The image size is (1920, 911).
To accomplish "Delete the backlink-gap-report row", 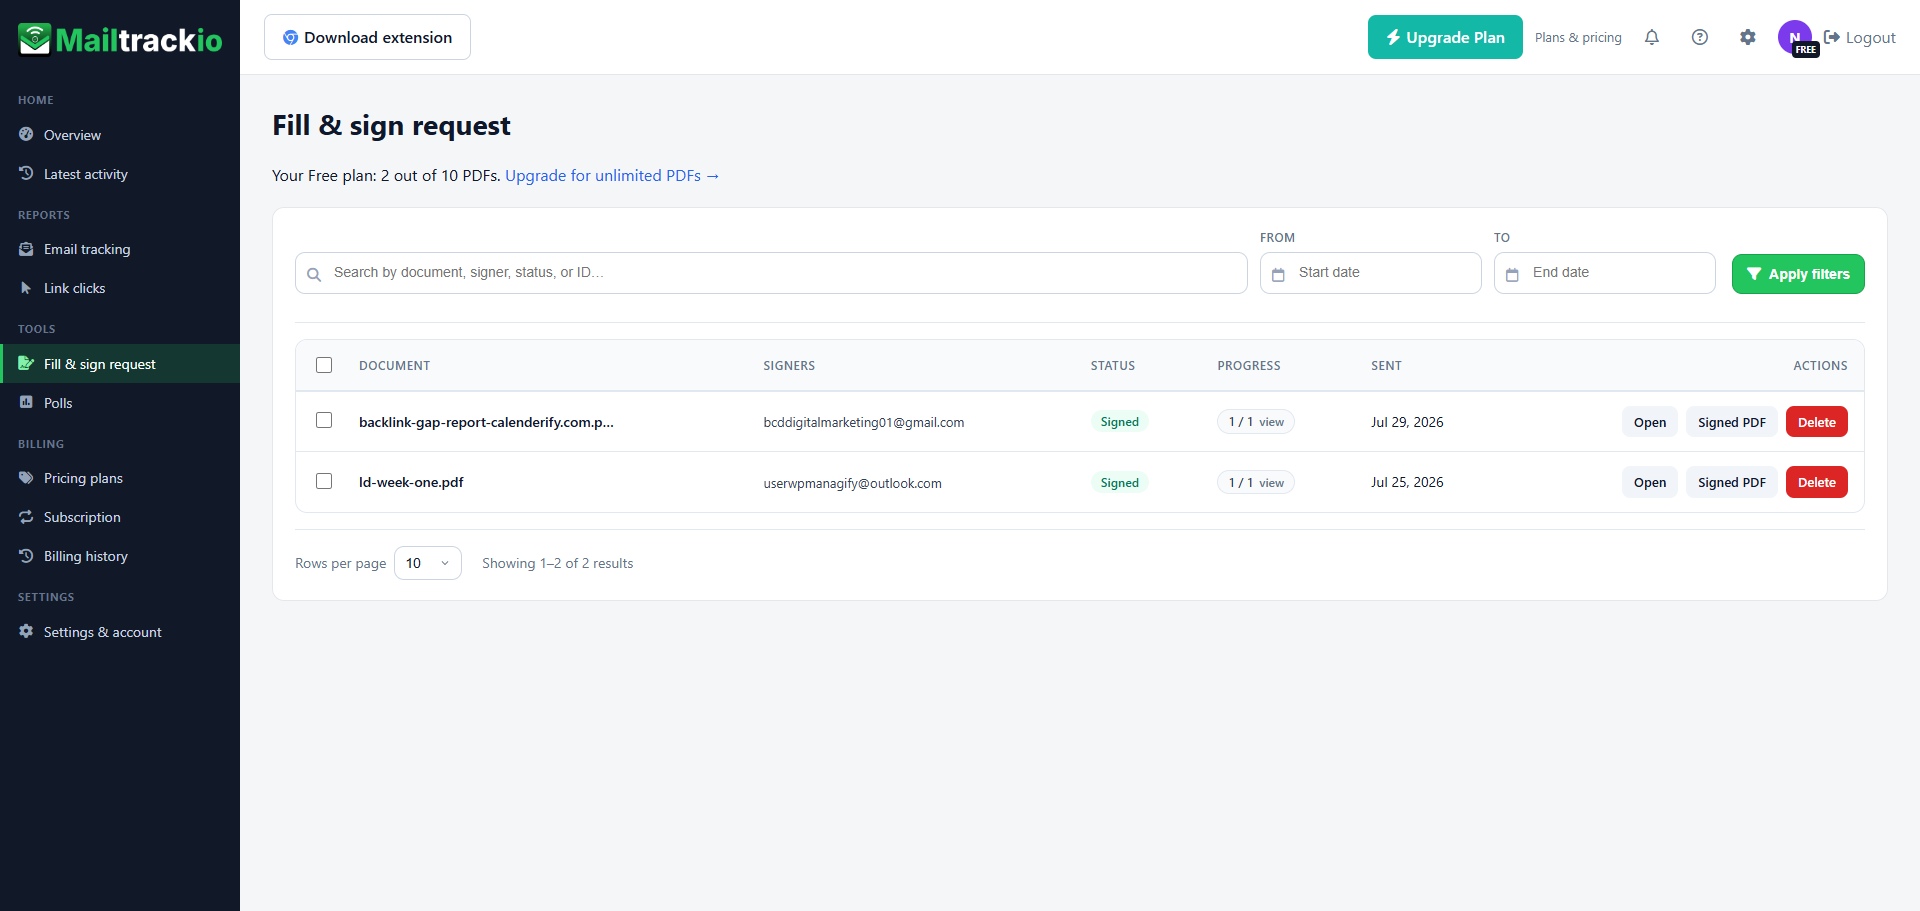I will click(1817, 422).
